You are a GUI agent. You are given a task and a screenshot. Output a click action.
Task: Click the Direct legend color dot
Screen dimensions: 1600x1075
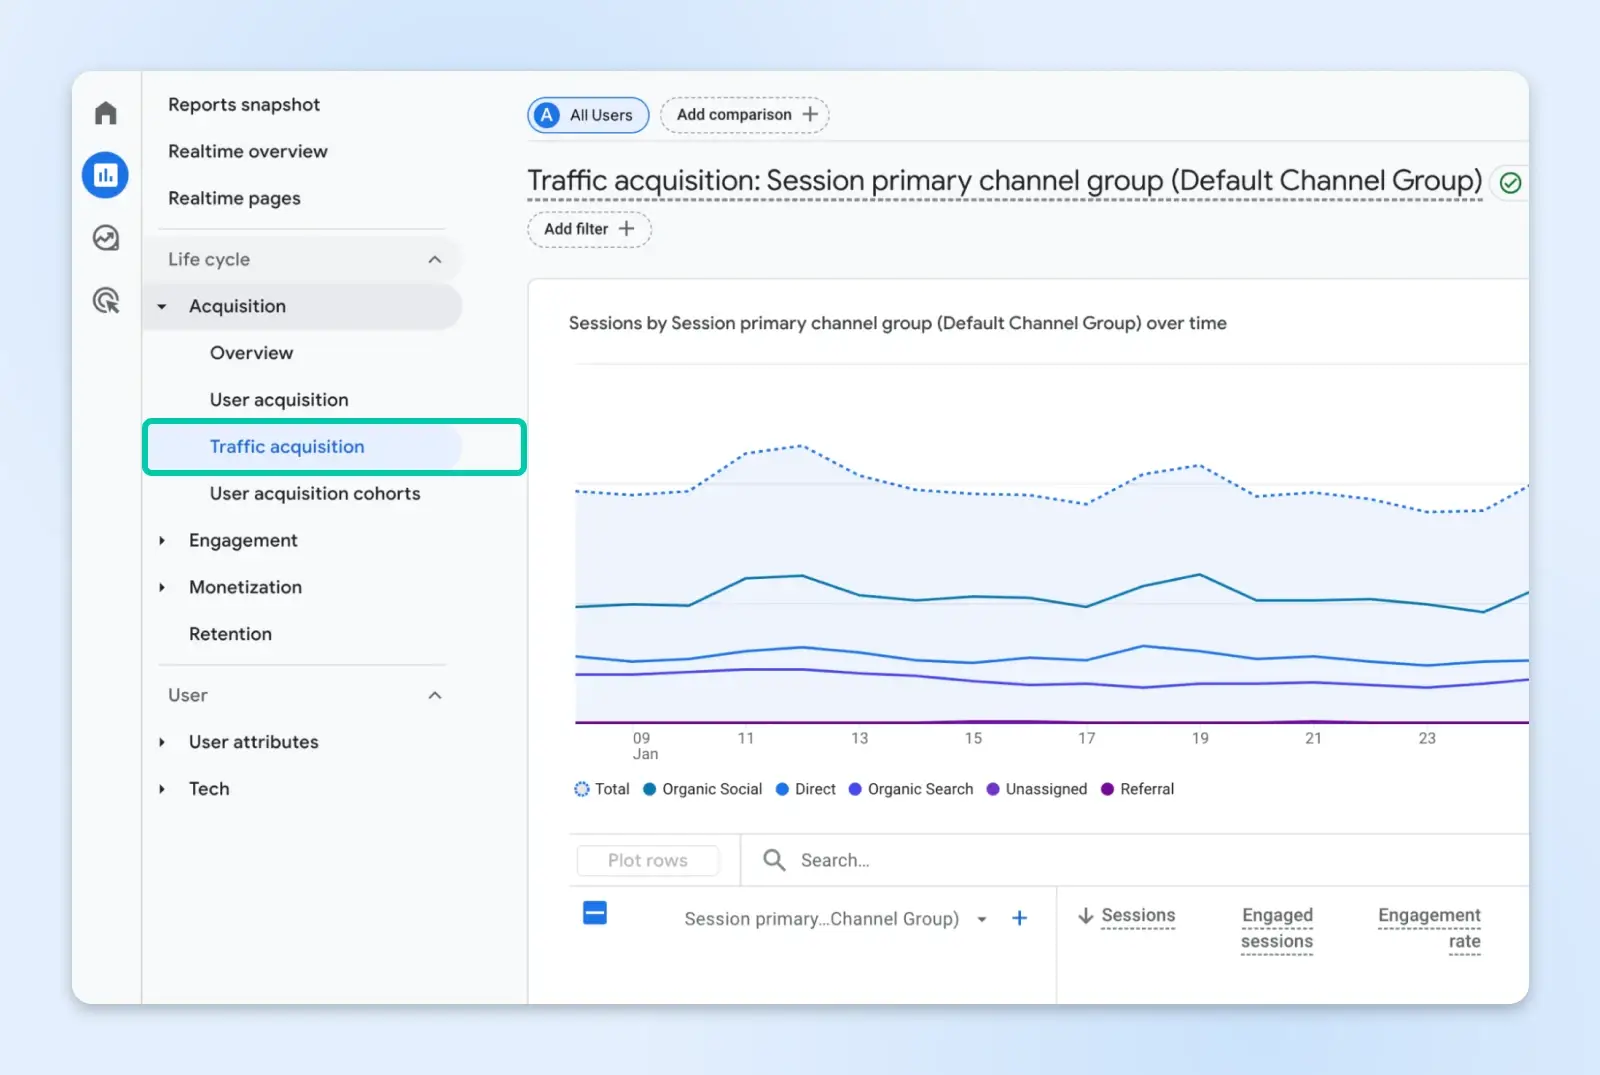tap(783, 789)
